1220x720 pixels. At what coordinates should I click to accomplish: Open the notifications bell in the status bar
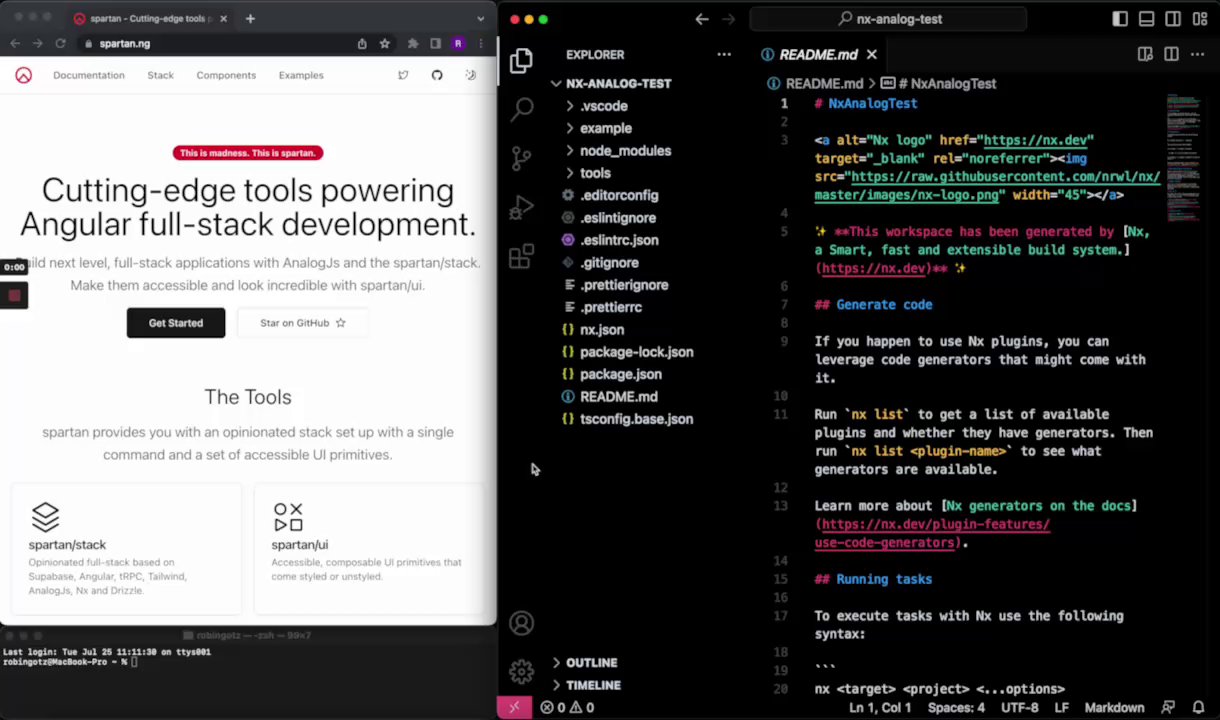(x=1198, y=707)
